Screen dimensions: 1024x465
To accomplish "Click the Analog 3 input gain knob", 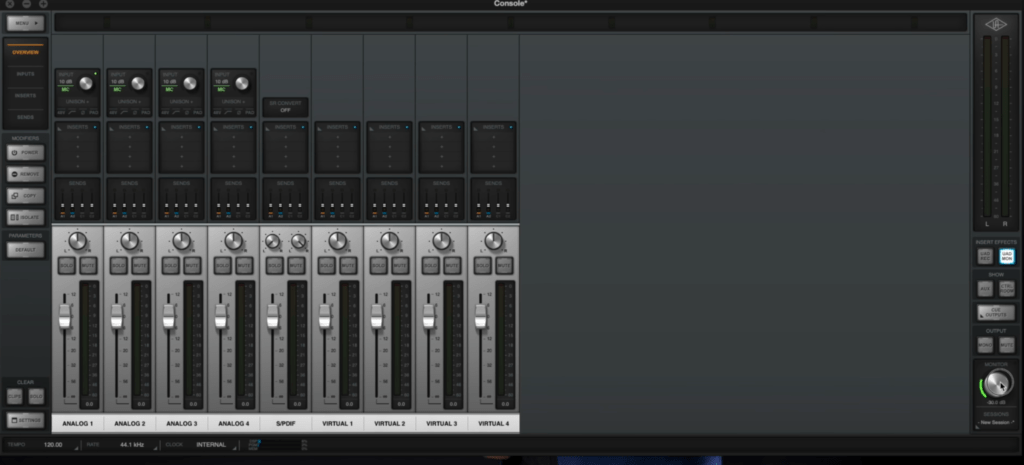I will [x=190, y=84].
